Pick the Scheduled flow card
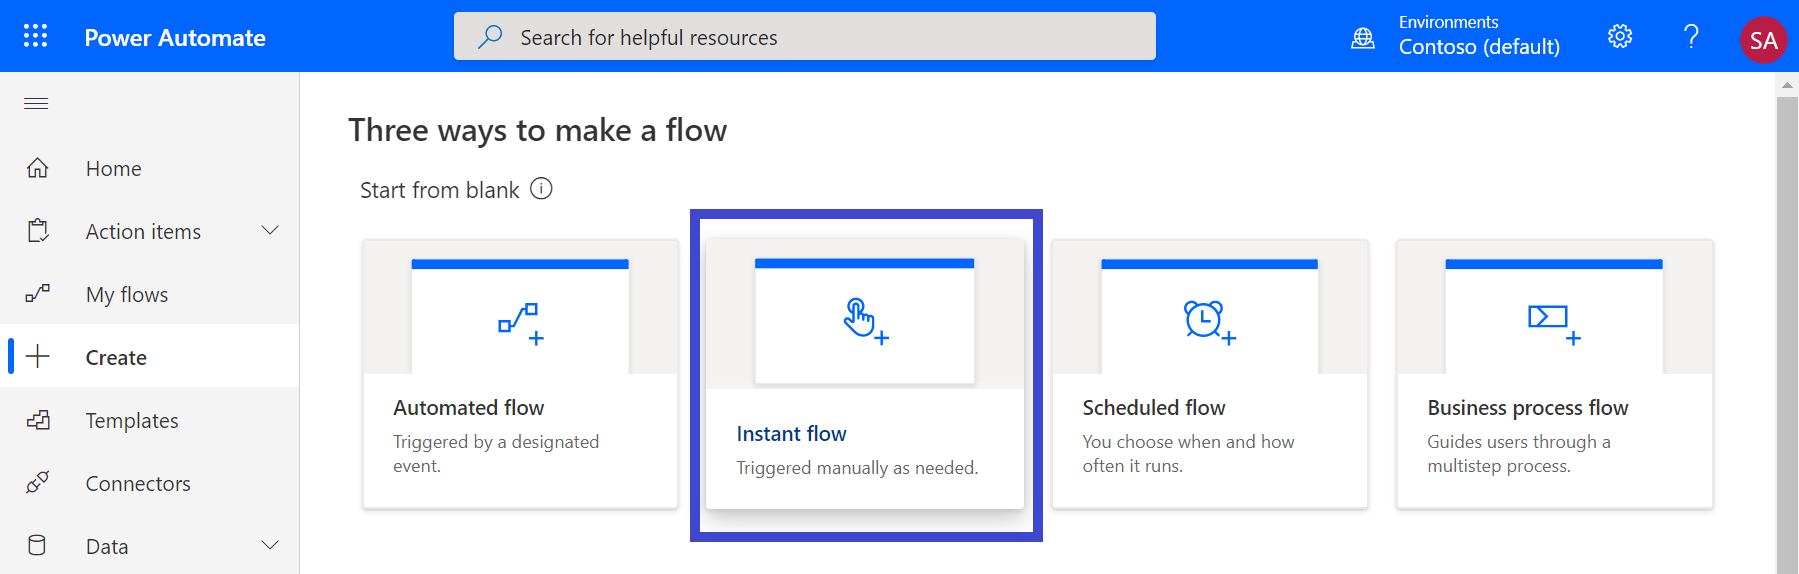This screenshot has width=1799, height=574. click(x=1209, y=374)
